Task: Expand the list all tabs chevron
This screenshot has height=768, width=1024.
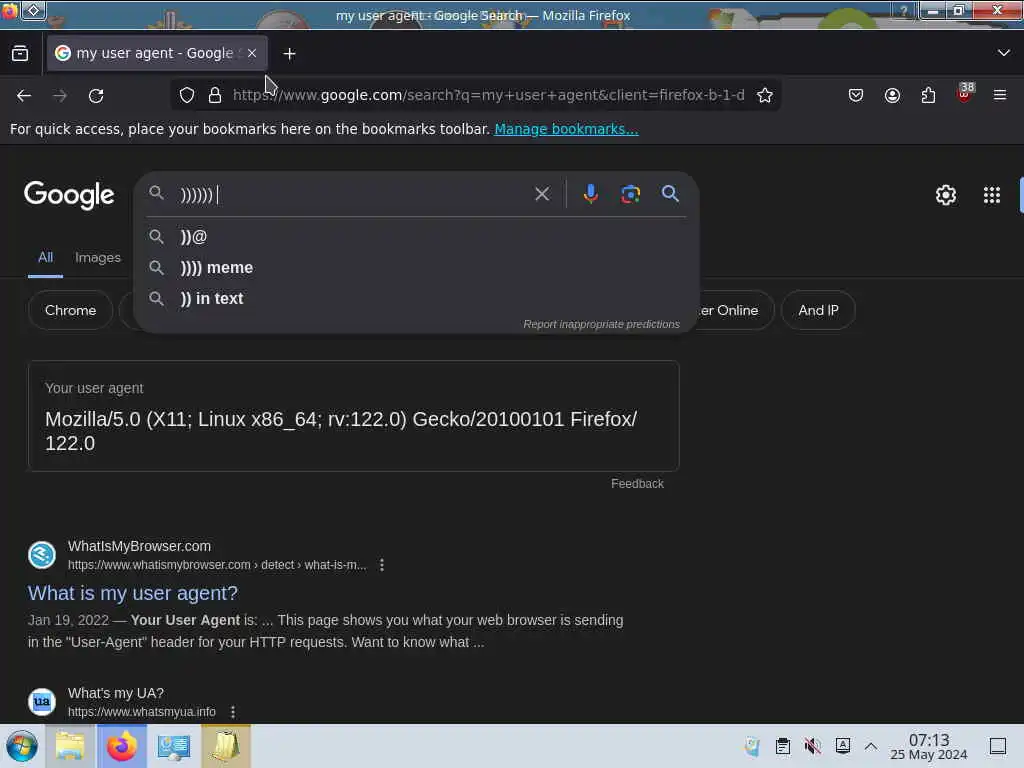Action: (x=1004, y=53)
